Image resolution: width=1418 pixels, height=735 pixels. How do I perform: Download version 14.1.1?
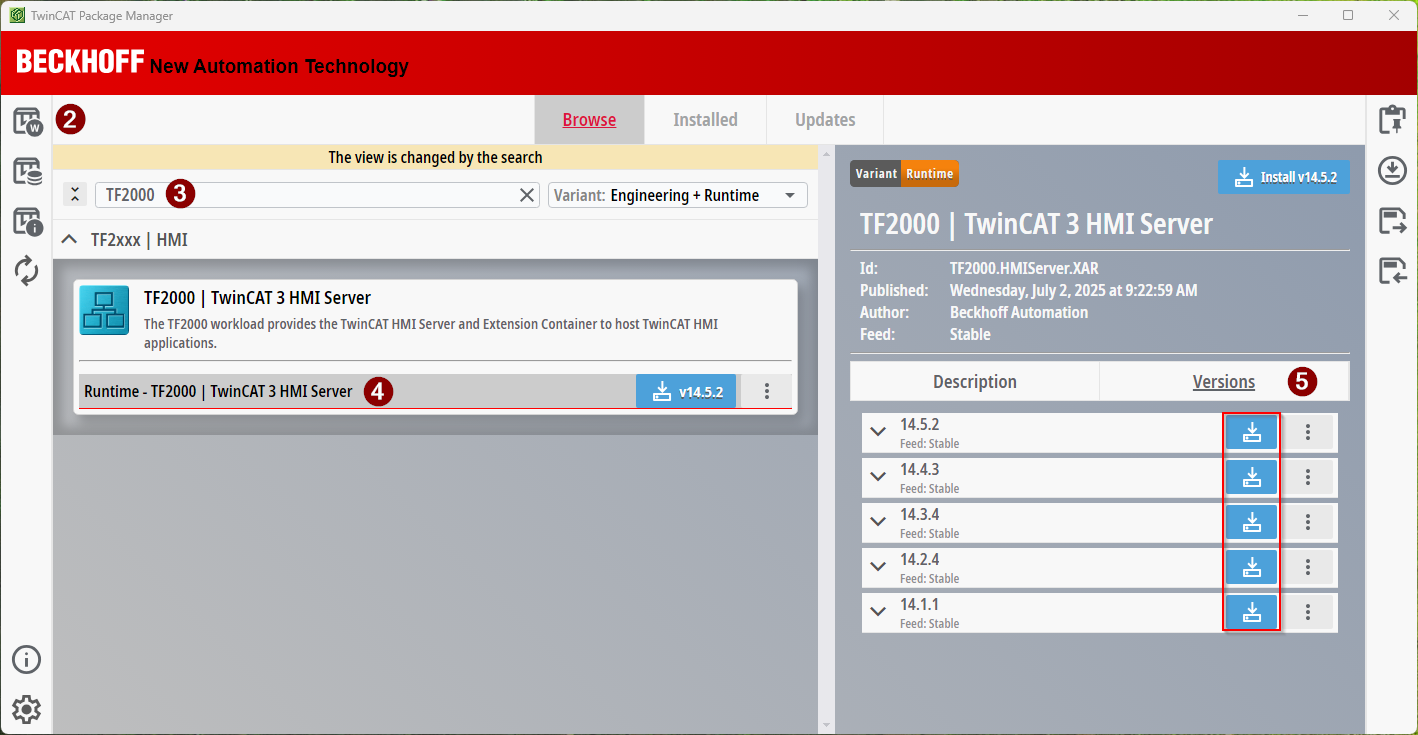coord(1251,613)
